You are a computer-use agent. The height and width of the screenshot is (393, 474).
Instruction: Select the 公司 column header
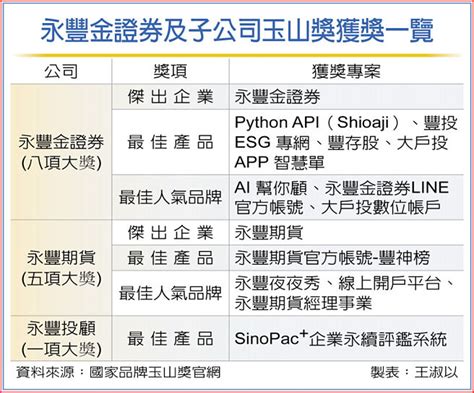click(x=61, y=71)
